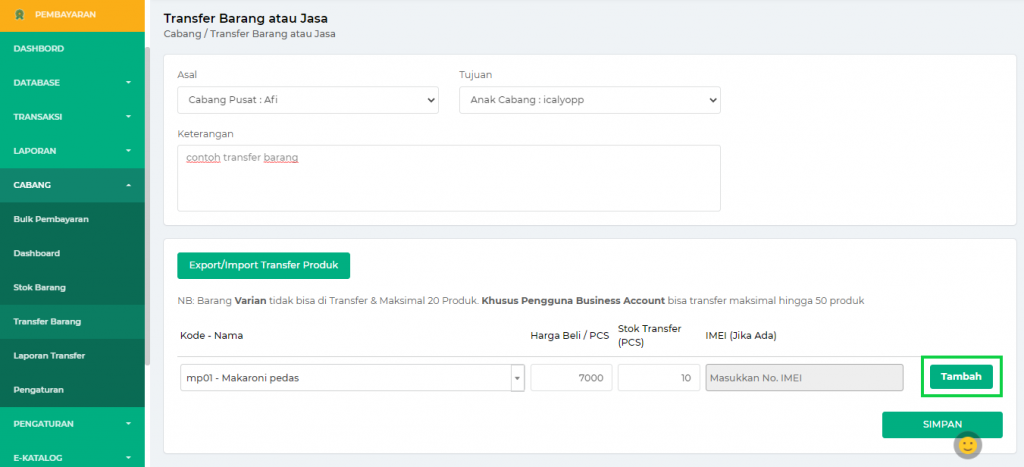Screen dimensions: 1024x467
Task: Click the SIMPAN button
Action: [x=941, y=424]
